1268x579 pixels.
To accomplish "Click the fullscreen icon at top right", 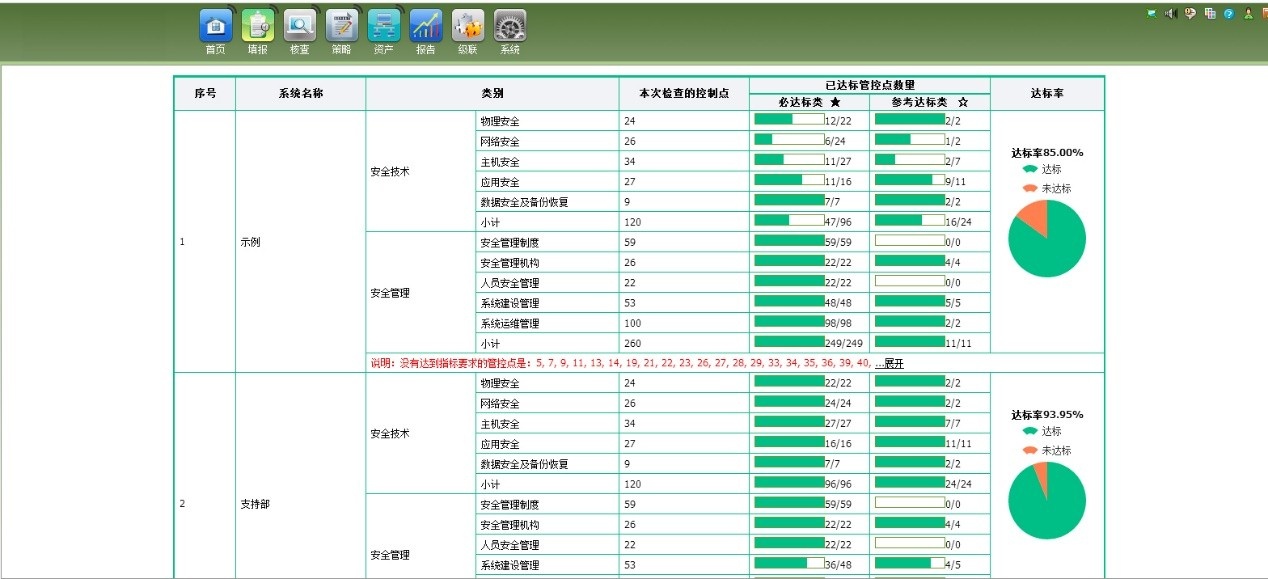I will pyautogui.click(x=1151, y=14).
